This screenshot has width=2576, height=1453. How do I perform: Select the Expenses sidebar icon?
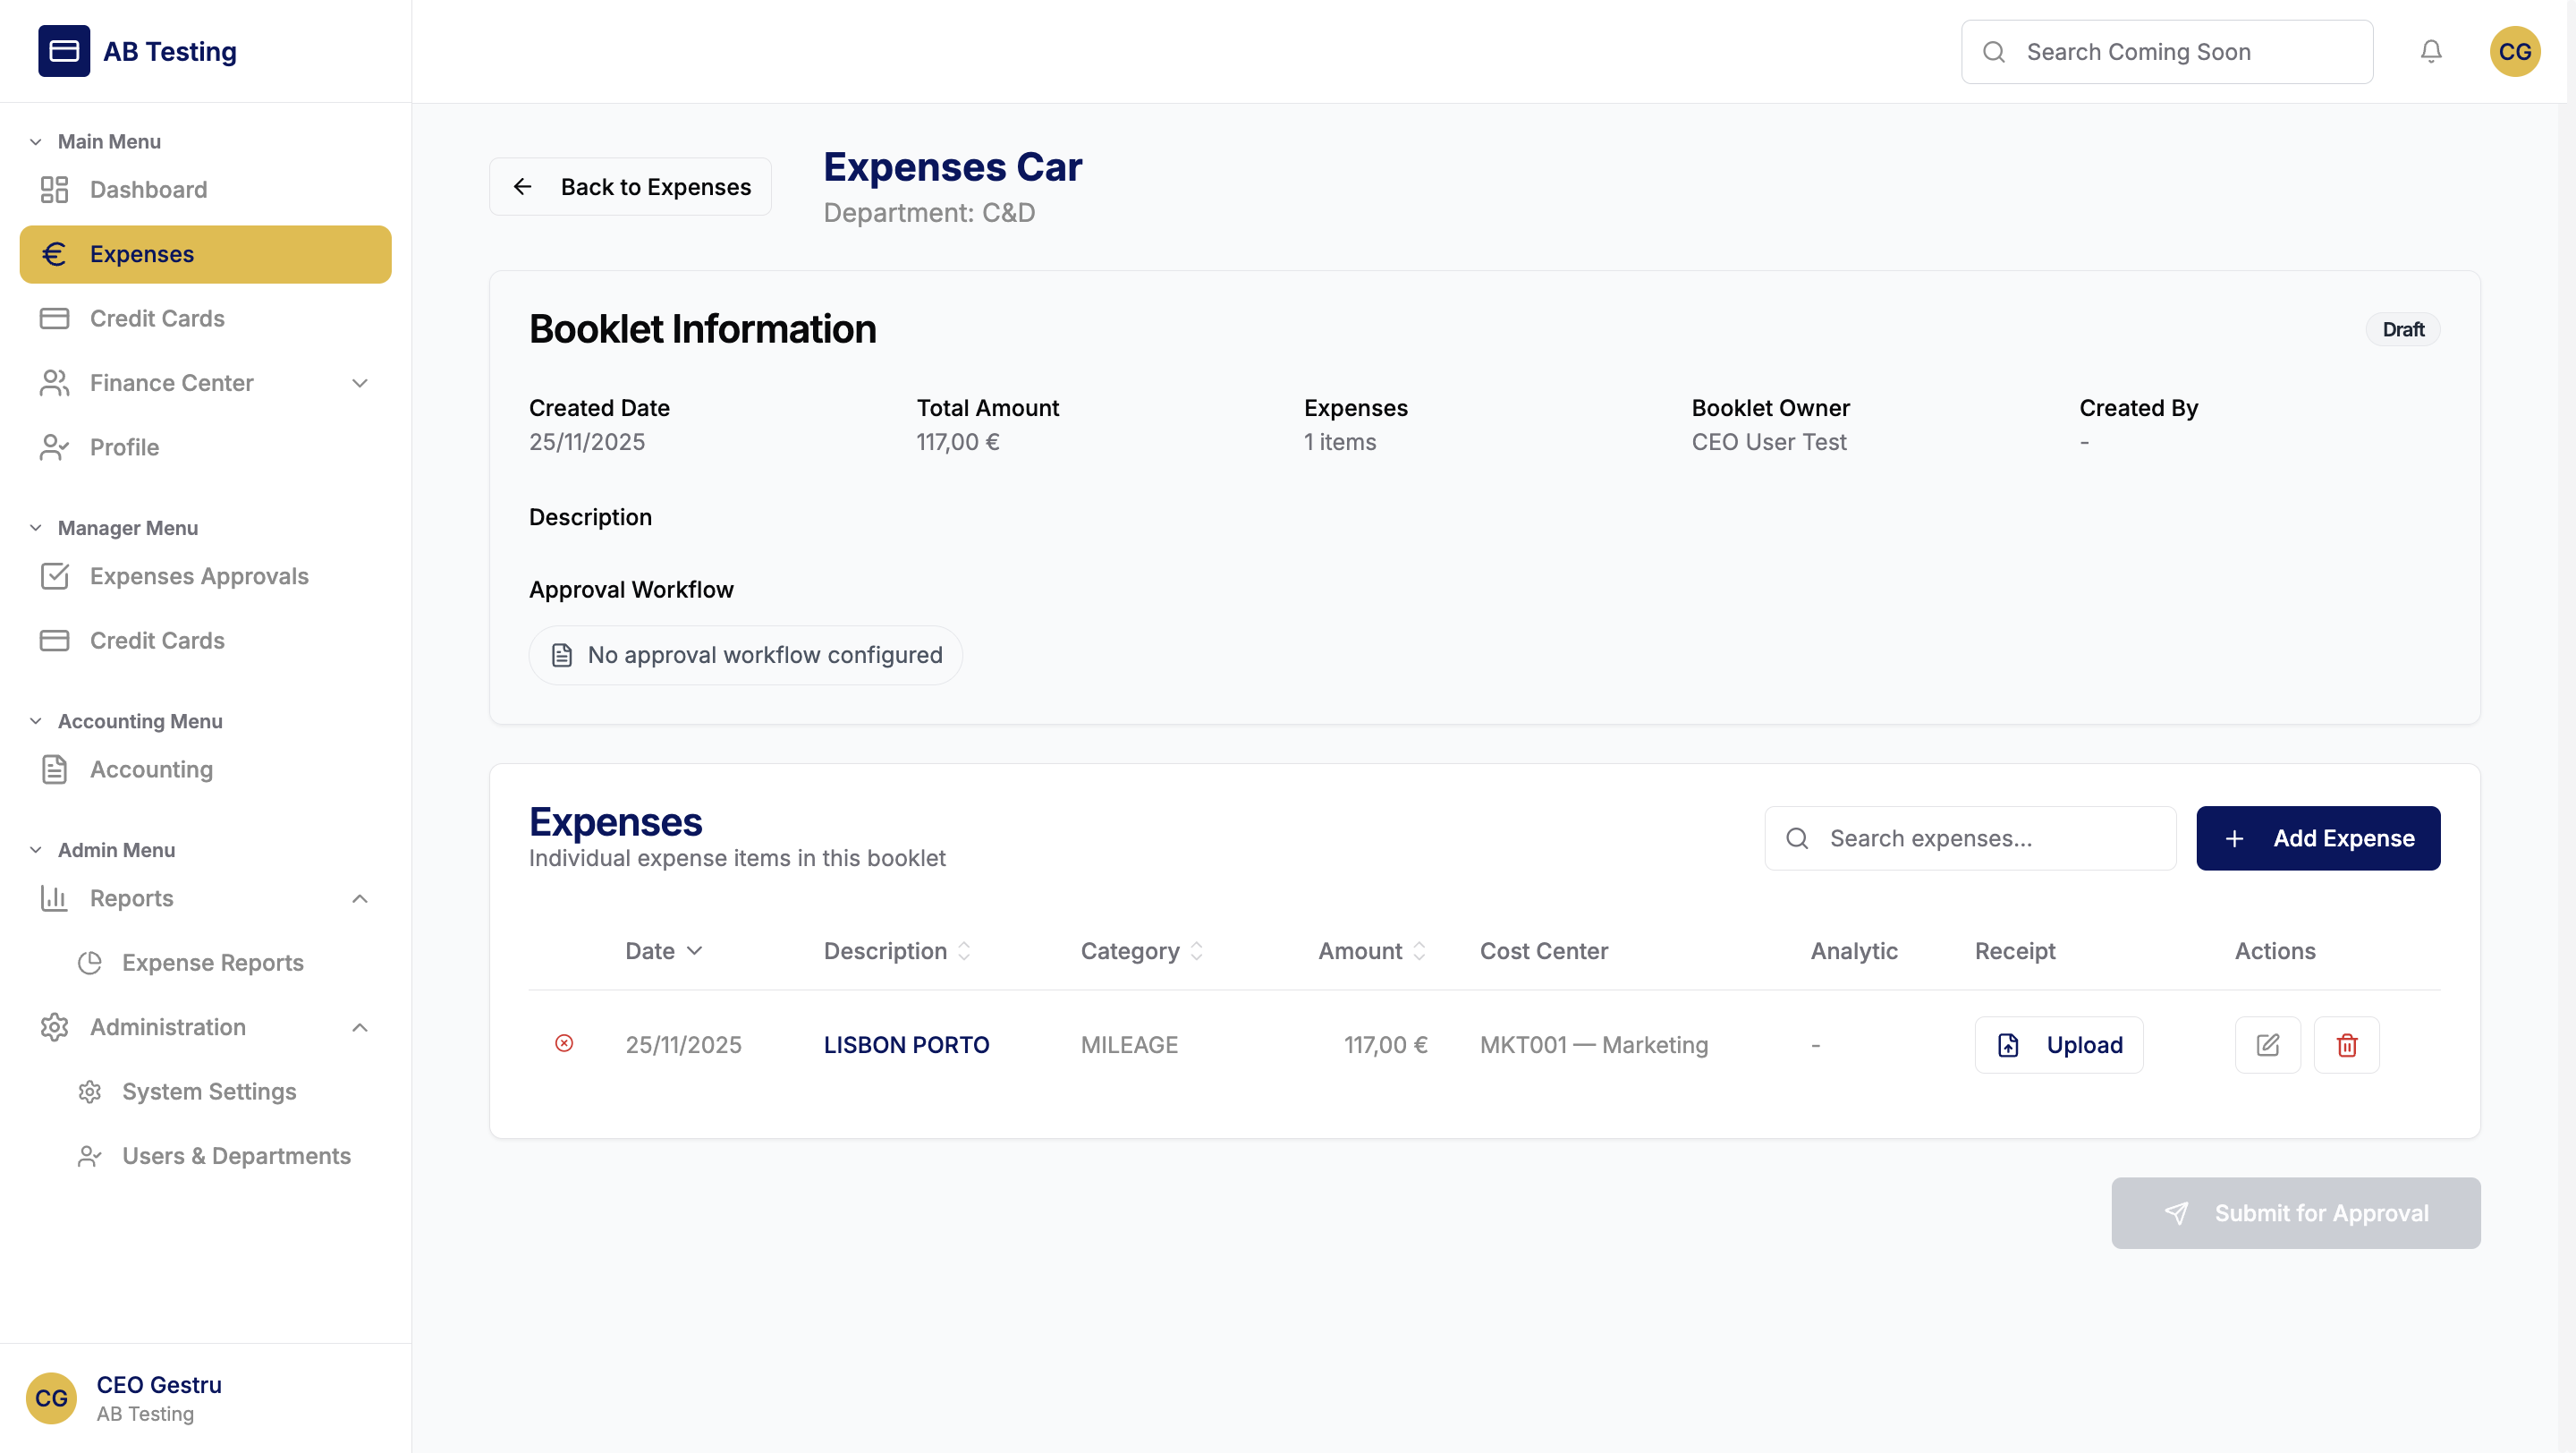(55, 254)
